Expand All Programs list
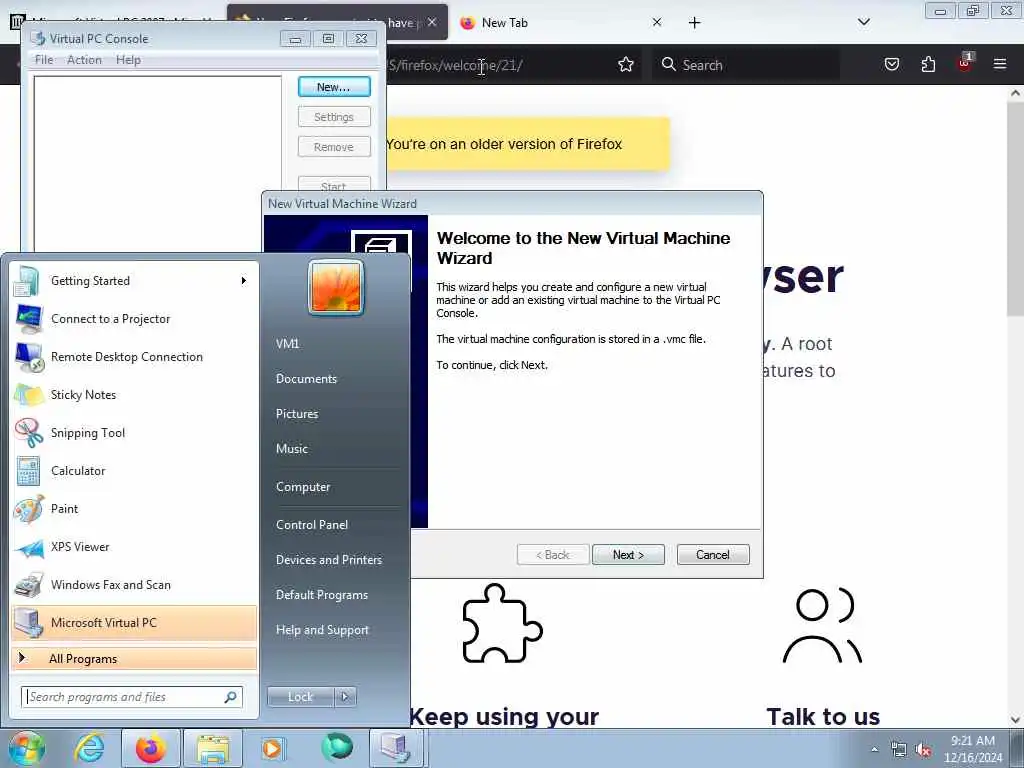 (x=134, y=659)
